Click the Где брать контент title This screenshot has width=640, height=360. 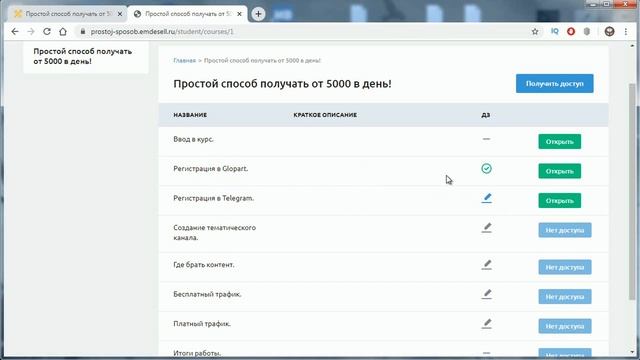point(204,265)
